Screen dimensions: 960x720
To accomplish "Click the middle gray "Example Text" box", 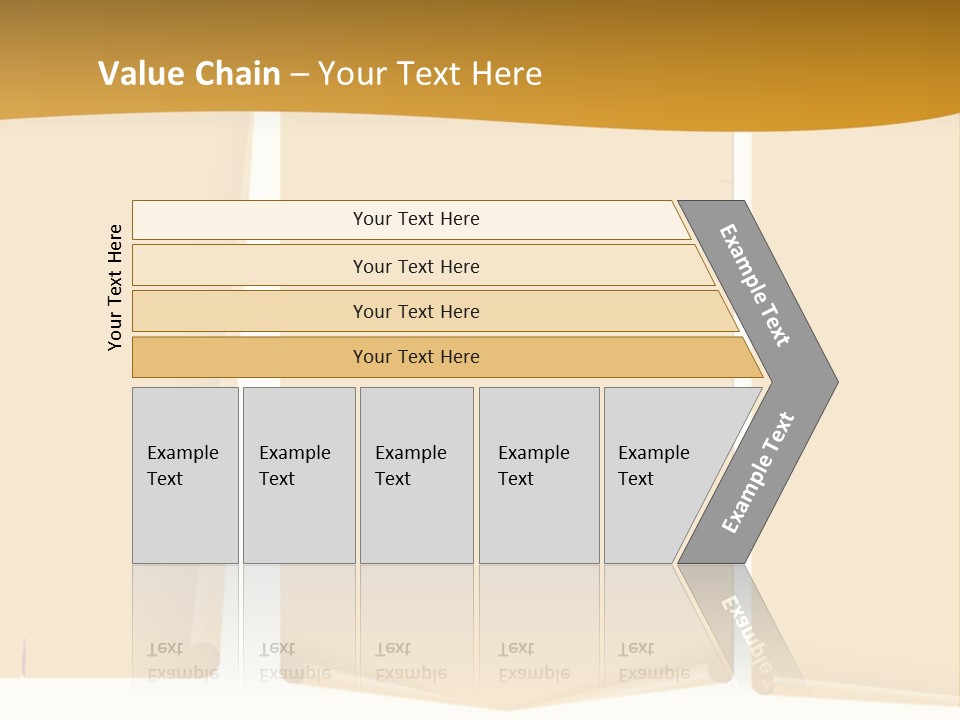I will pos(415,475).
